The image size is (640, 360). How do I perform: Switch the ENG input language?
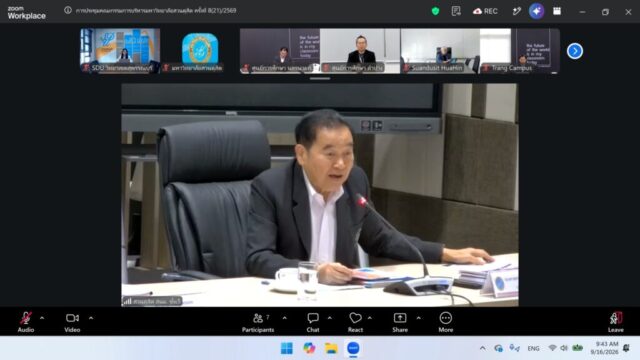click(533, 348)
